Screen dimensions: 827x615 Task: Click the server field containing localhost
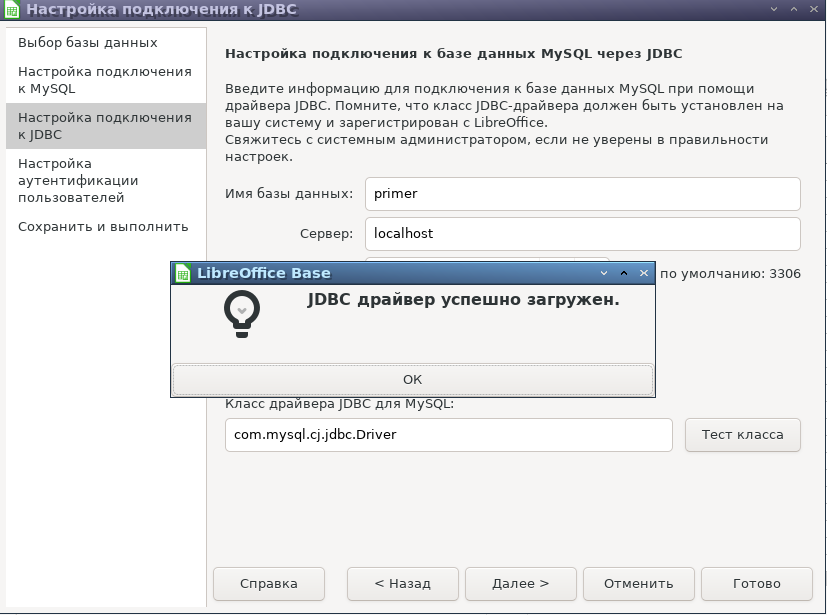coord(583,234)
